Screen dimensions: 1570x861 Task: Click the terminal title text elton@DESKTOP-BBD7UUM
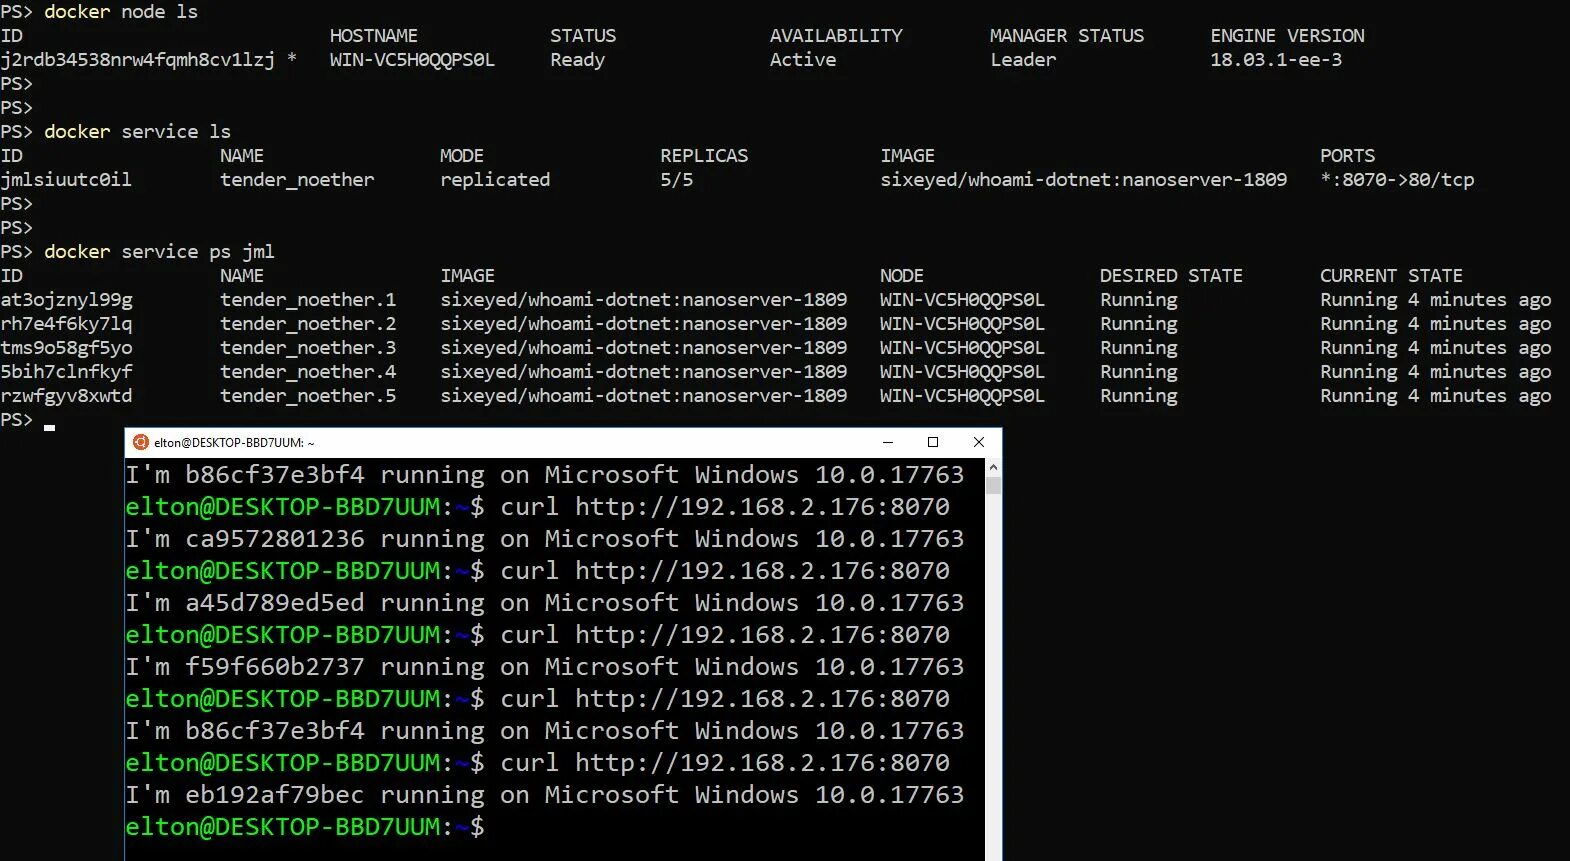pos(234,443)
